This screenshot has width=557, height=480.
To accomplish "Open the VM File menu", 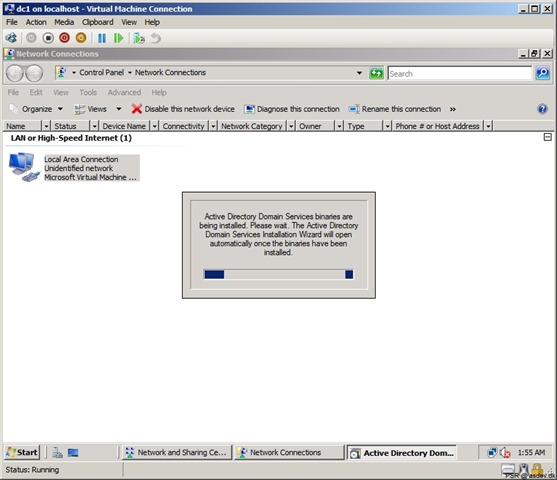I will [12, 22].
